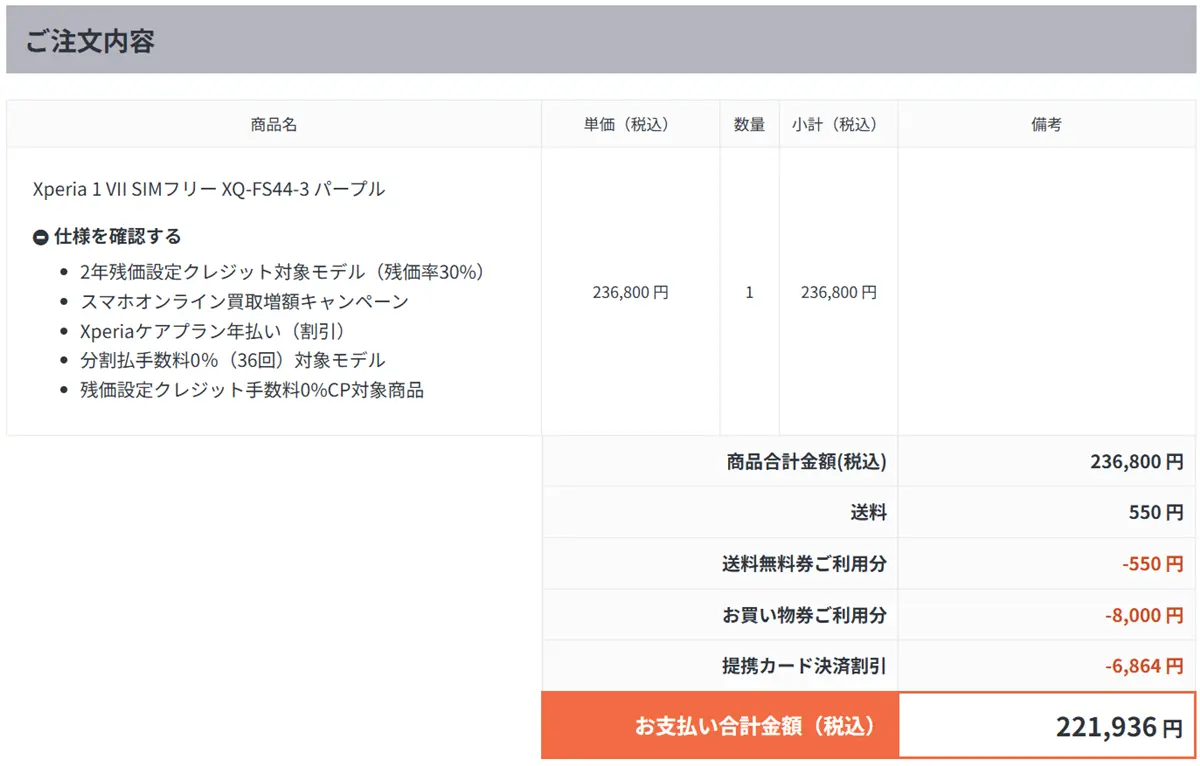Screen dimensions: 1200x766
Task: Click the subtotal 236,800 円 cell
Action: click(838, 293)
